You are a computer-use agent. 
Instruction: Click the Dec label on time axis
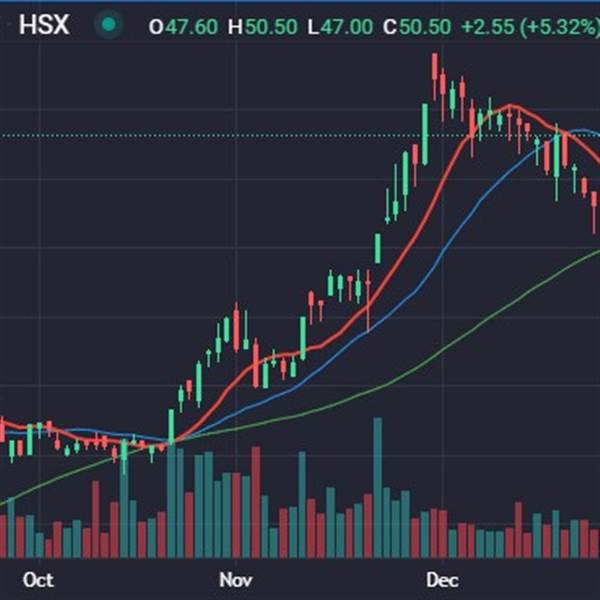pyautogui.click(x=442, y=580)
